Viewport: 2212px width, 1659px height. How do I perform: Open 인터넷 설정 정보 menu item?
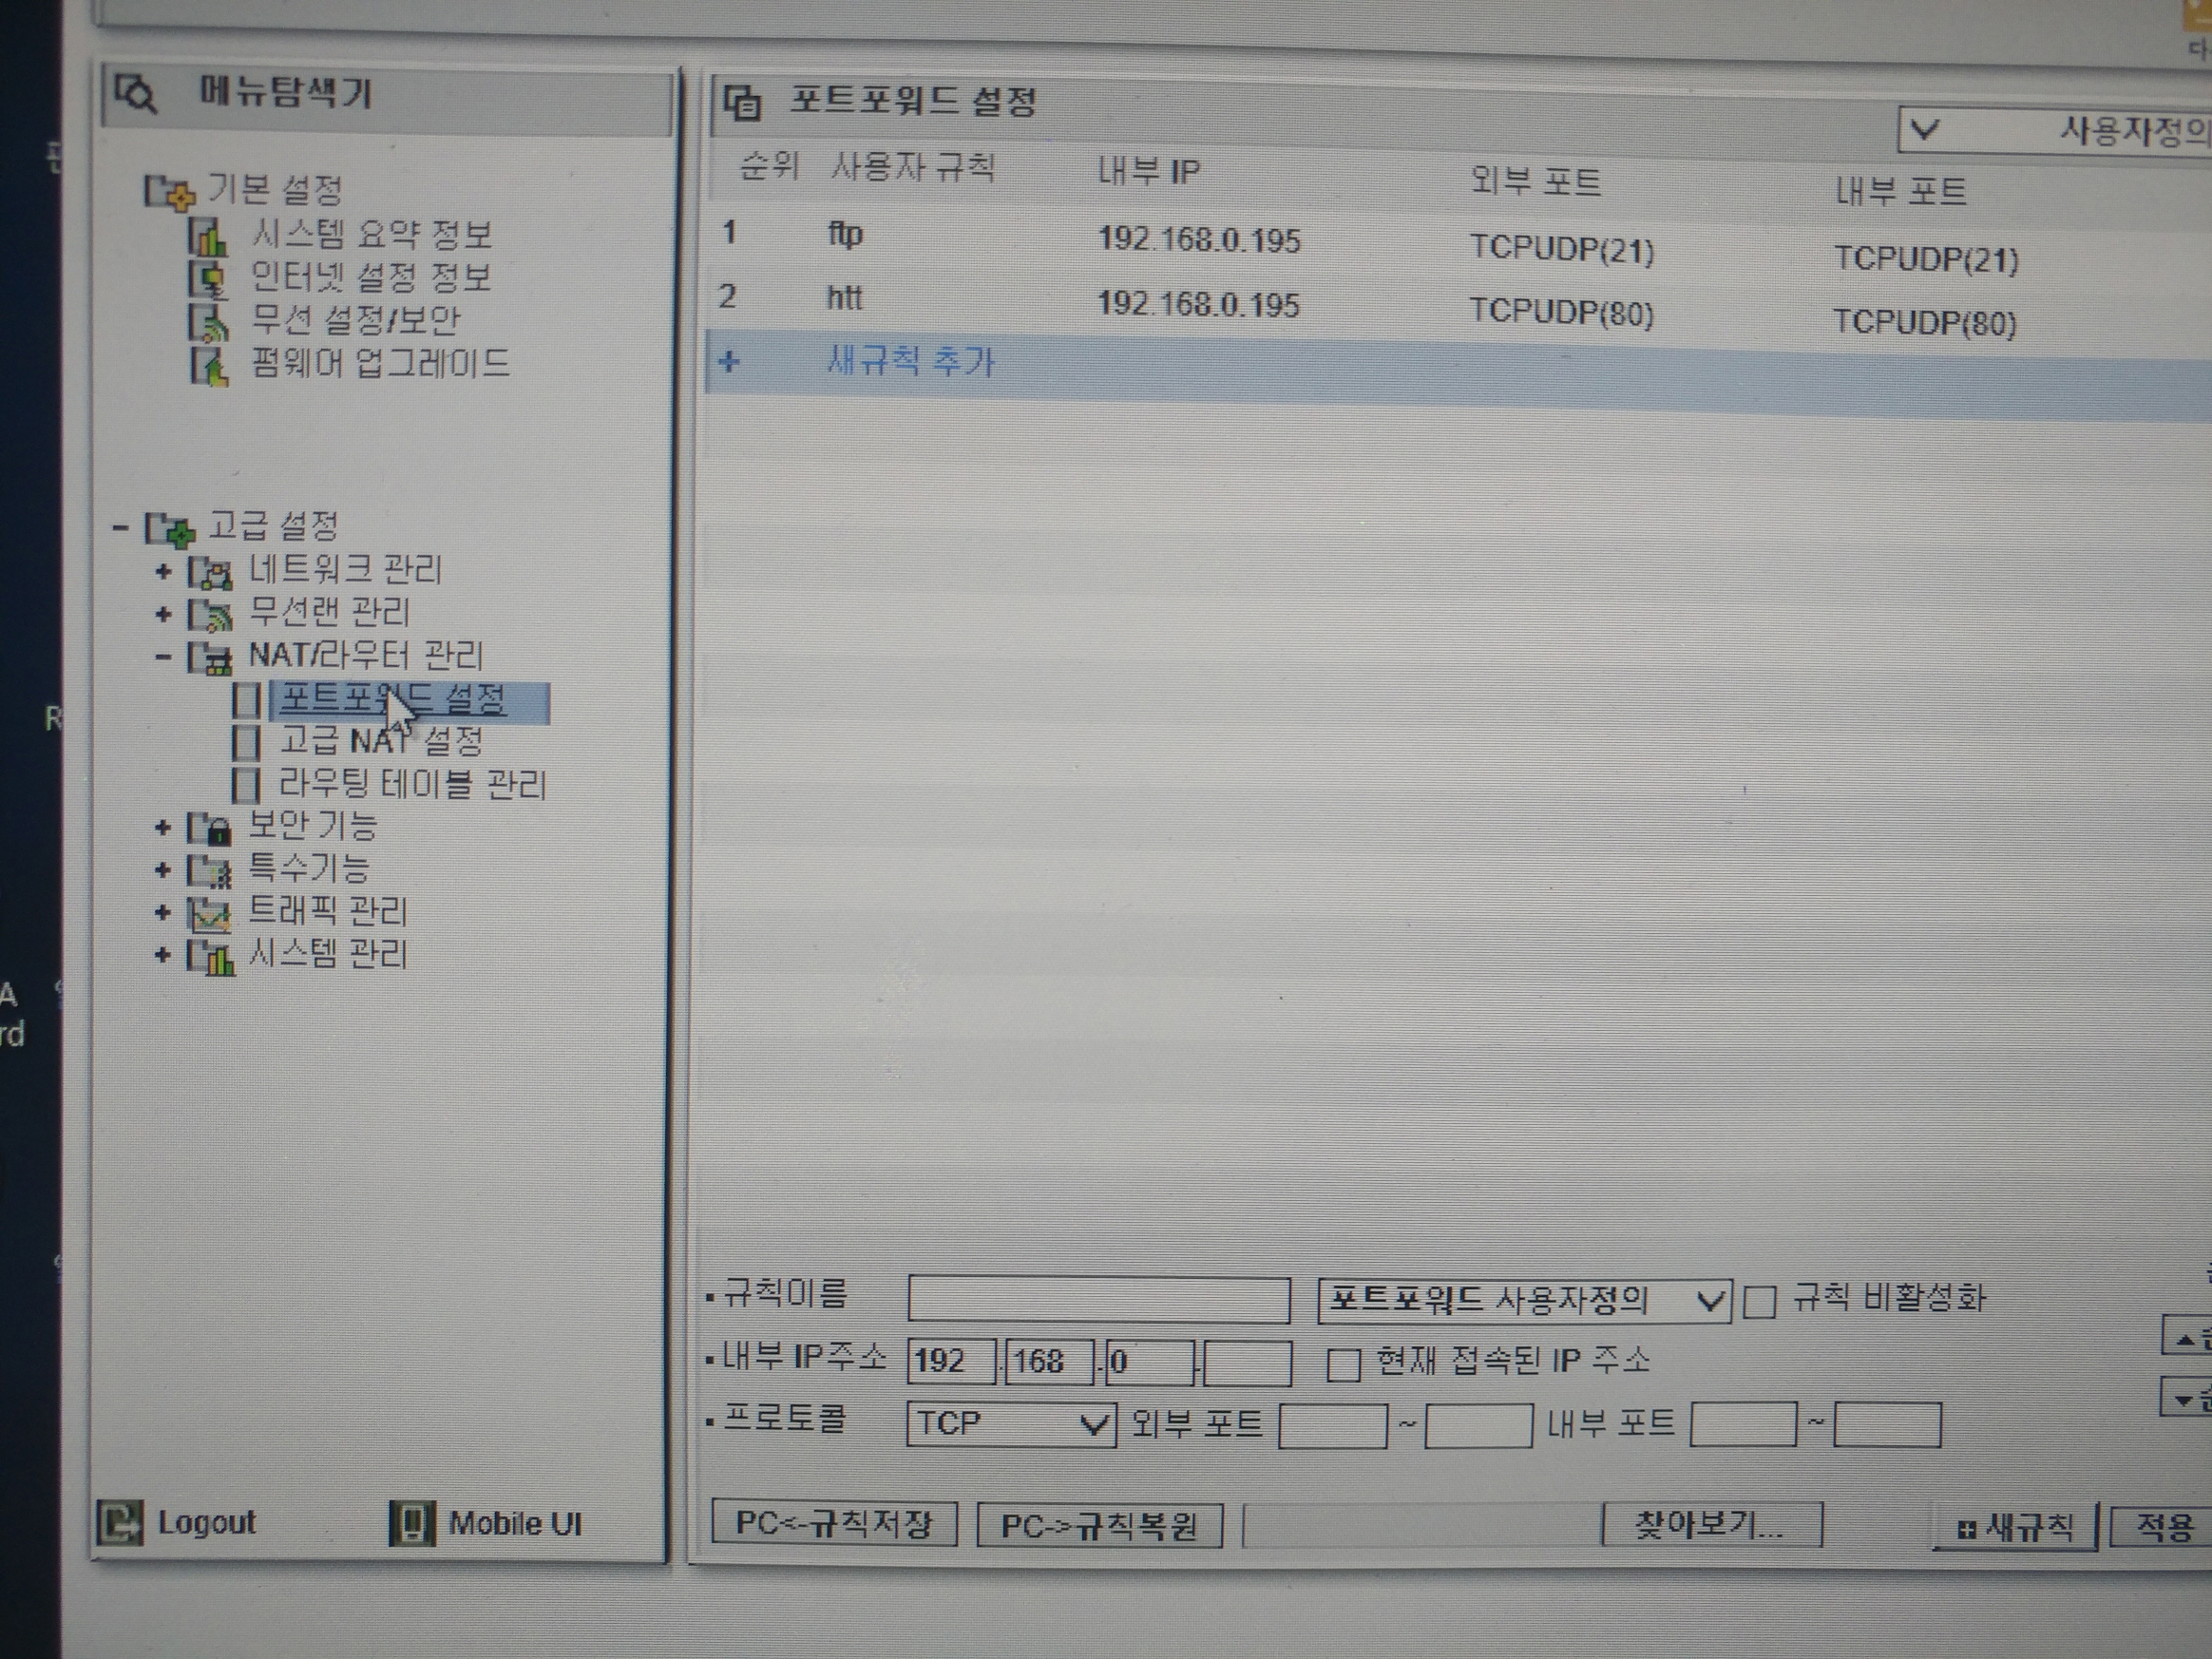pos(371,277)
